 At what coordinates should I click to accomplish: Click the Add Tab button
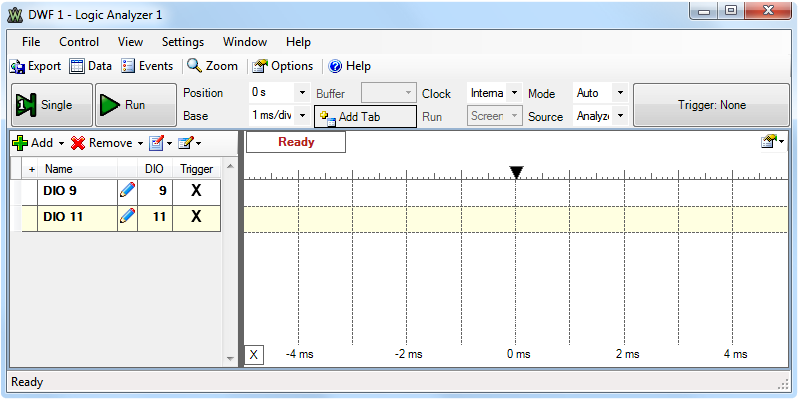click(x=365, y=117)
